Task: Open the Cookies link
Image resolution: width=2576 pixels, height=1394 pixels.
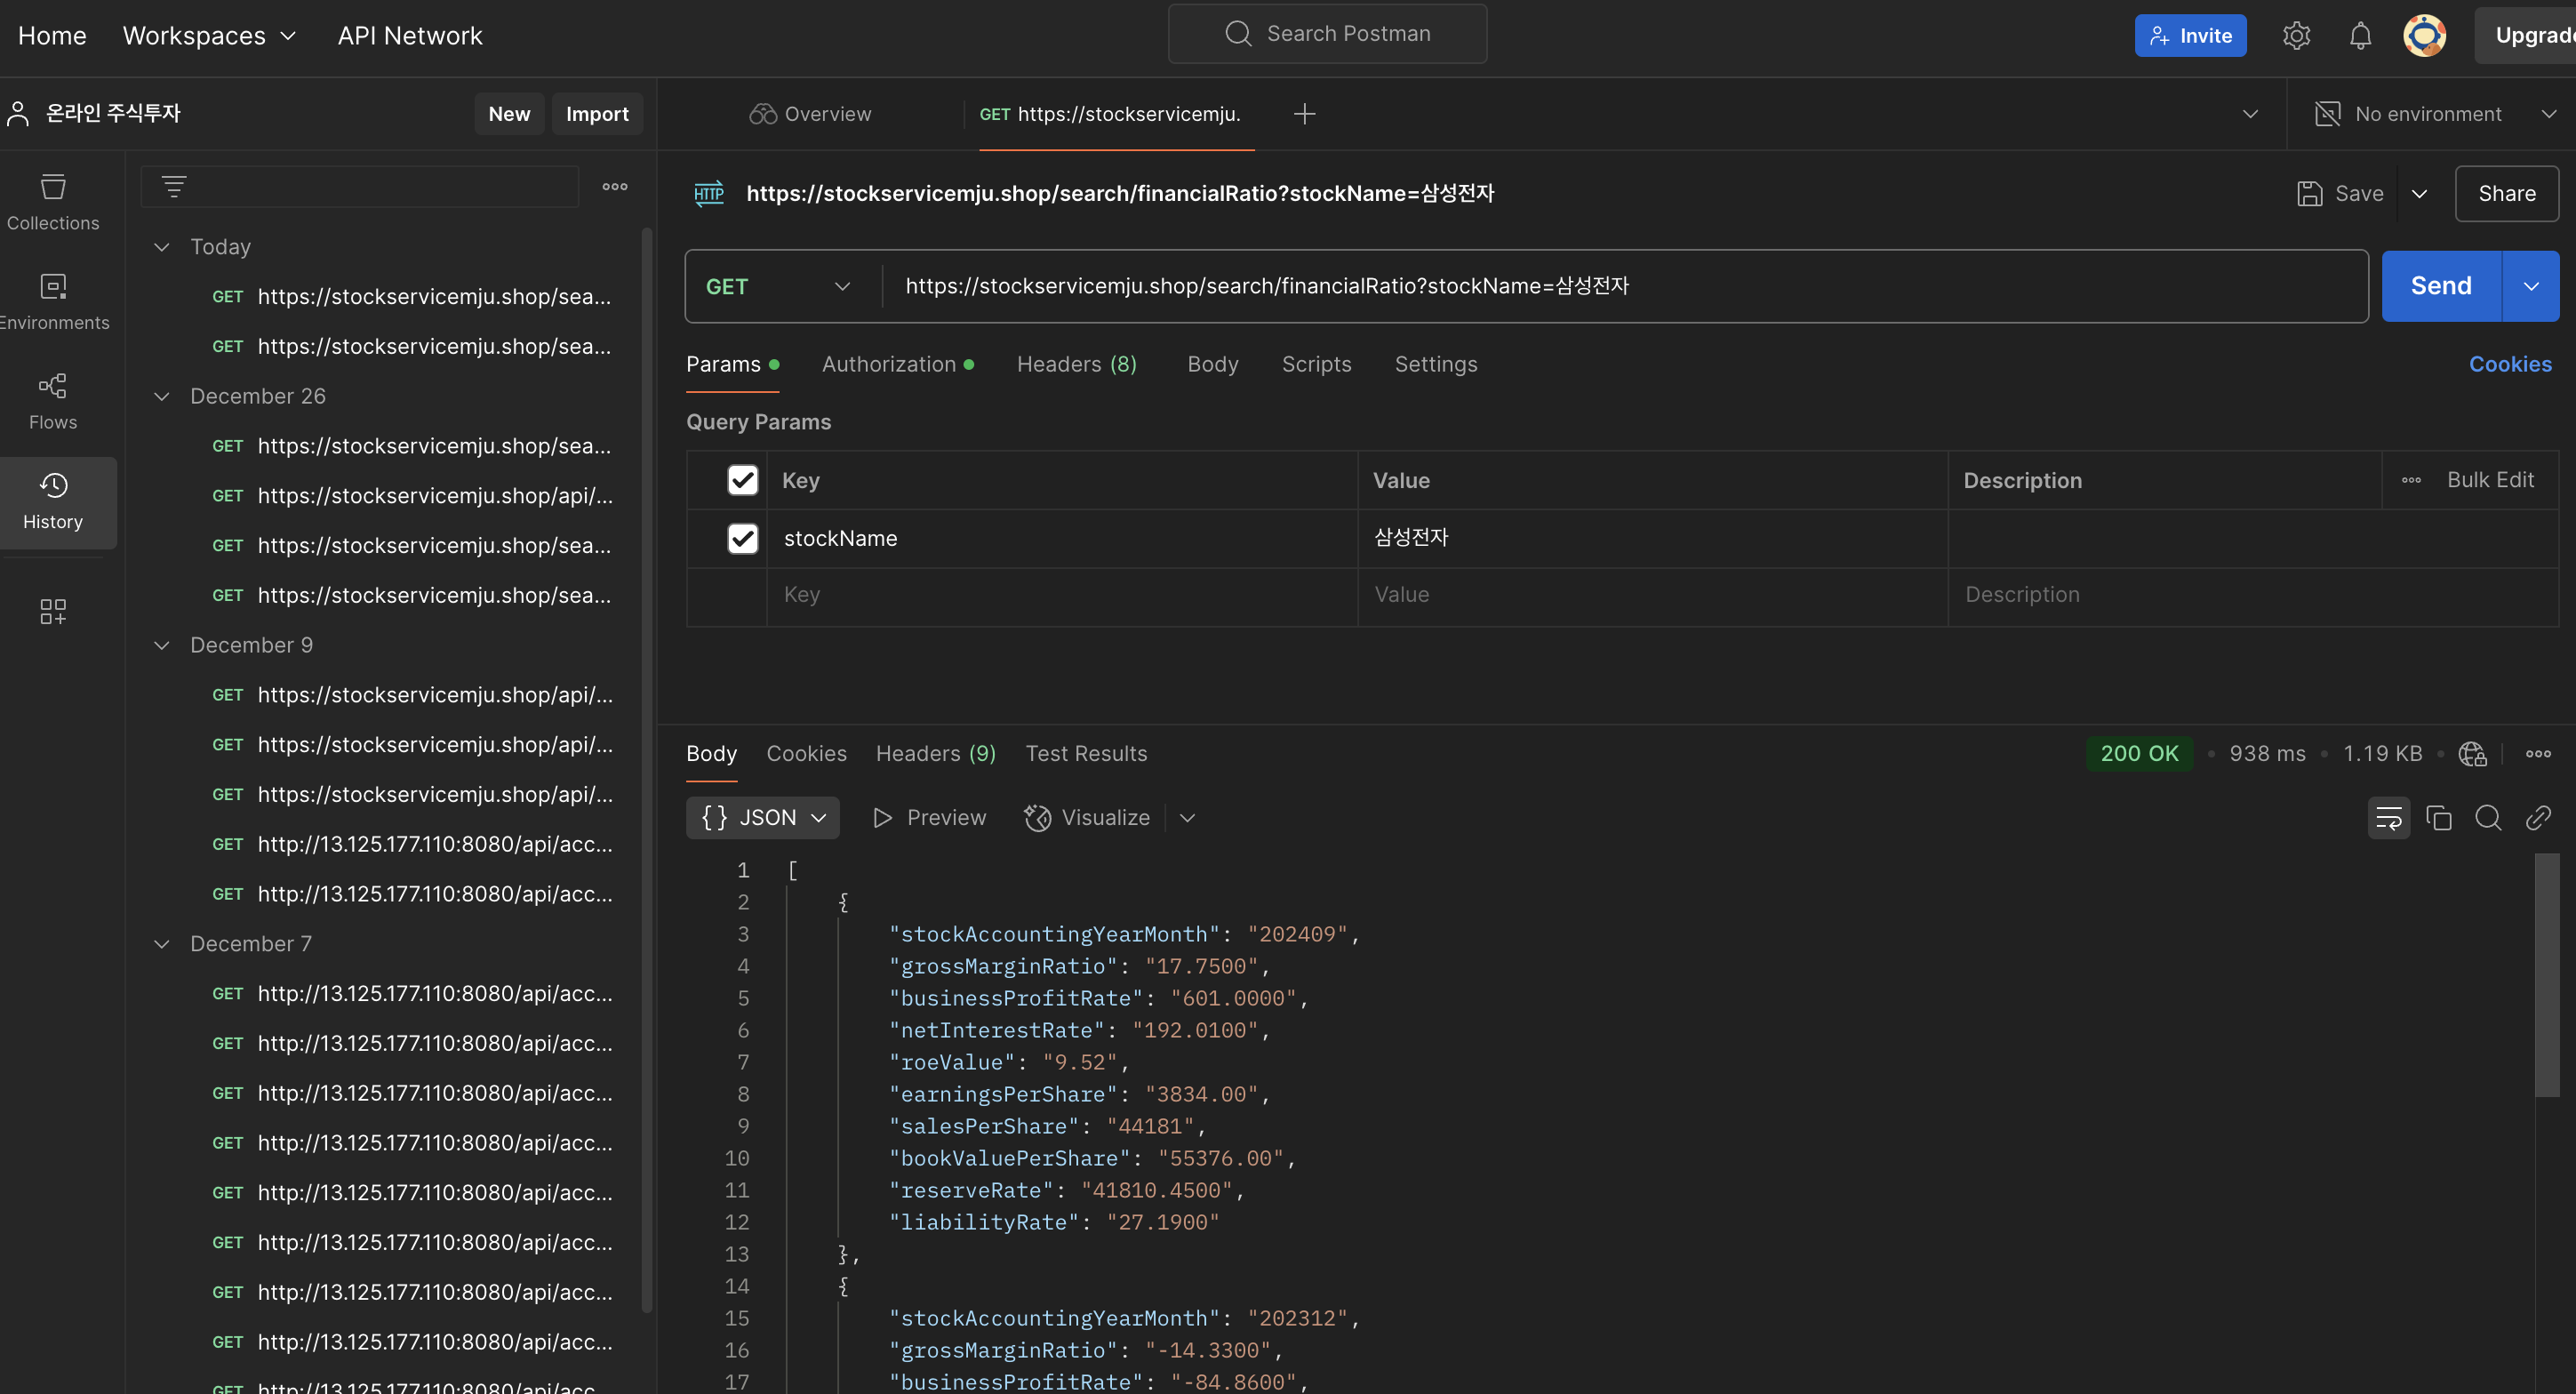Action: click(x=2510, y=365)
